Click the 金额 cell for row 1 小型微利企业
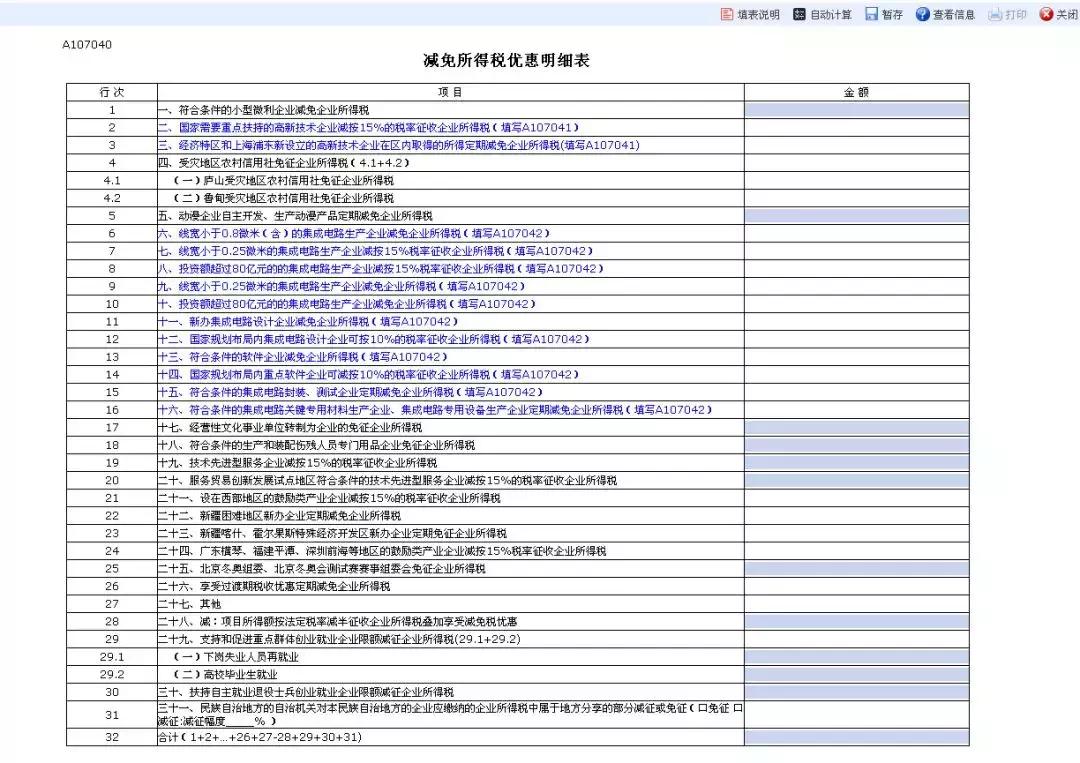1080x763 pixels. click(x=855, y=109)
